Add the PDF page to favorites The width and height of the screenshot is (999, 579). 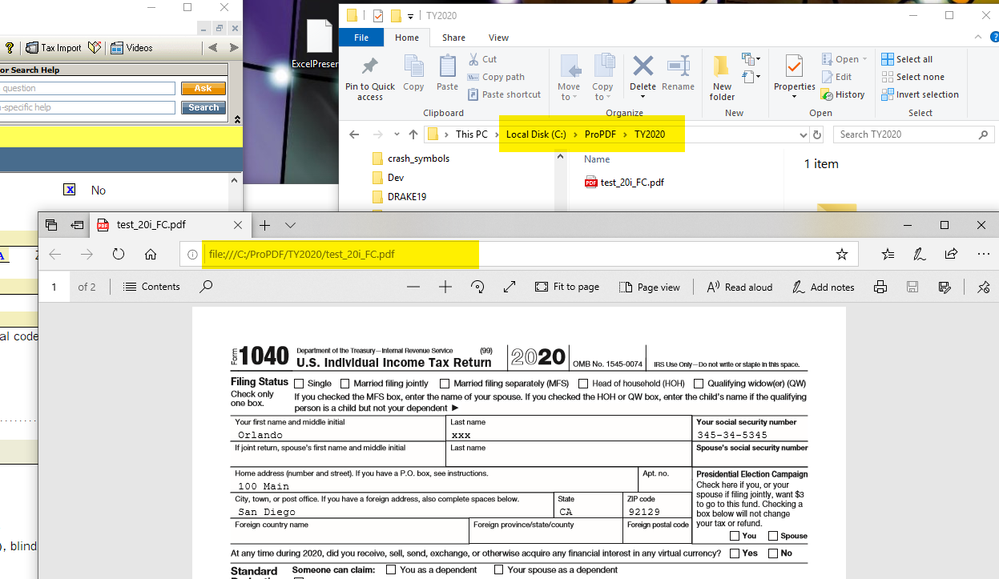[842, 255]
